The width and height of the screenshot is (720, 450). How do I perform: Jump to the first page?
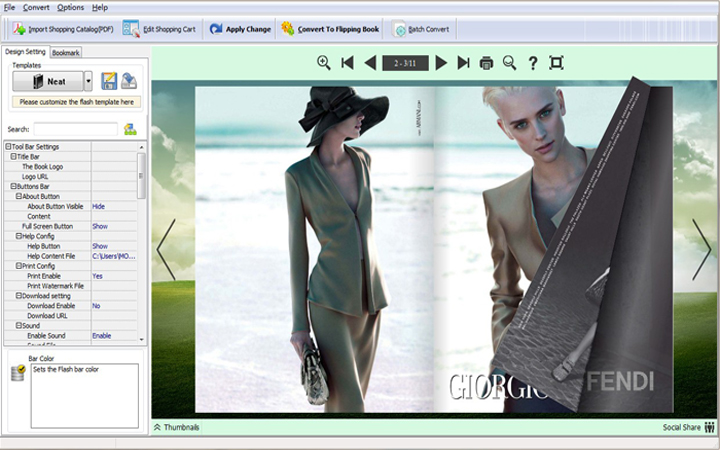(x=347, y=63)
